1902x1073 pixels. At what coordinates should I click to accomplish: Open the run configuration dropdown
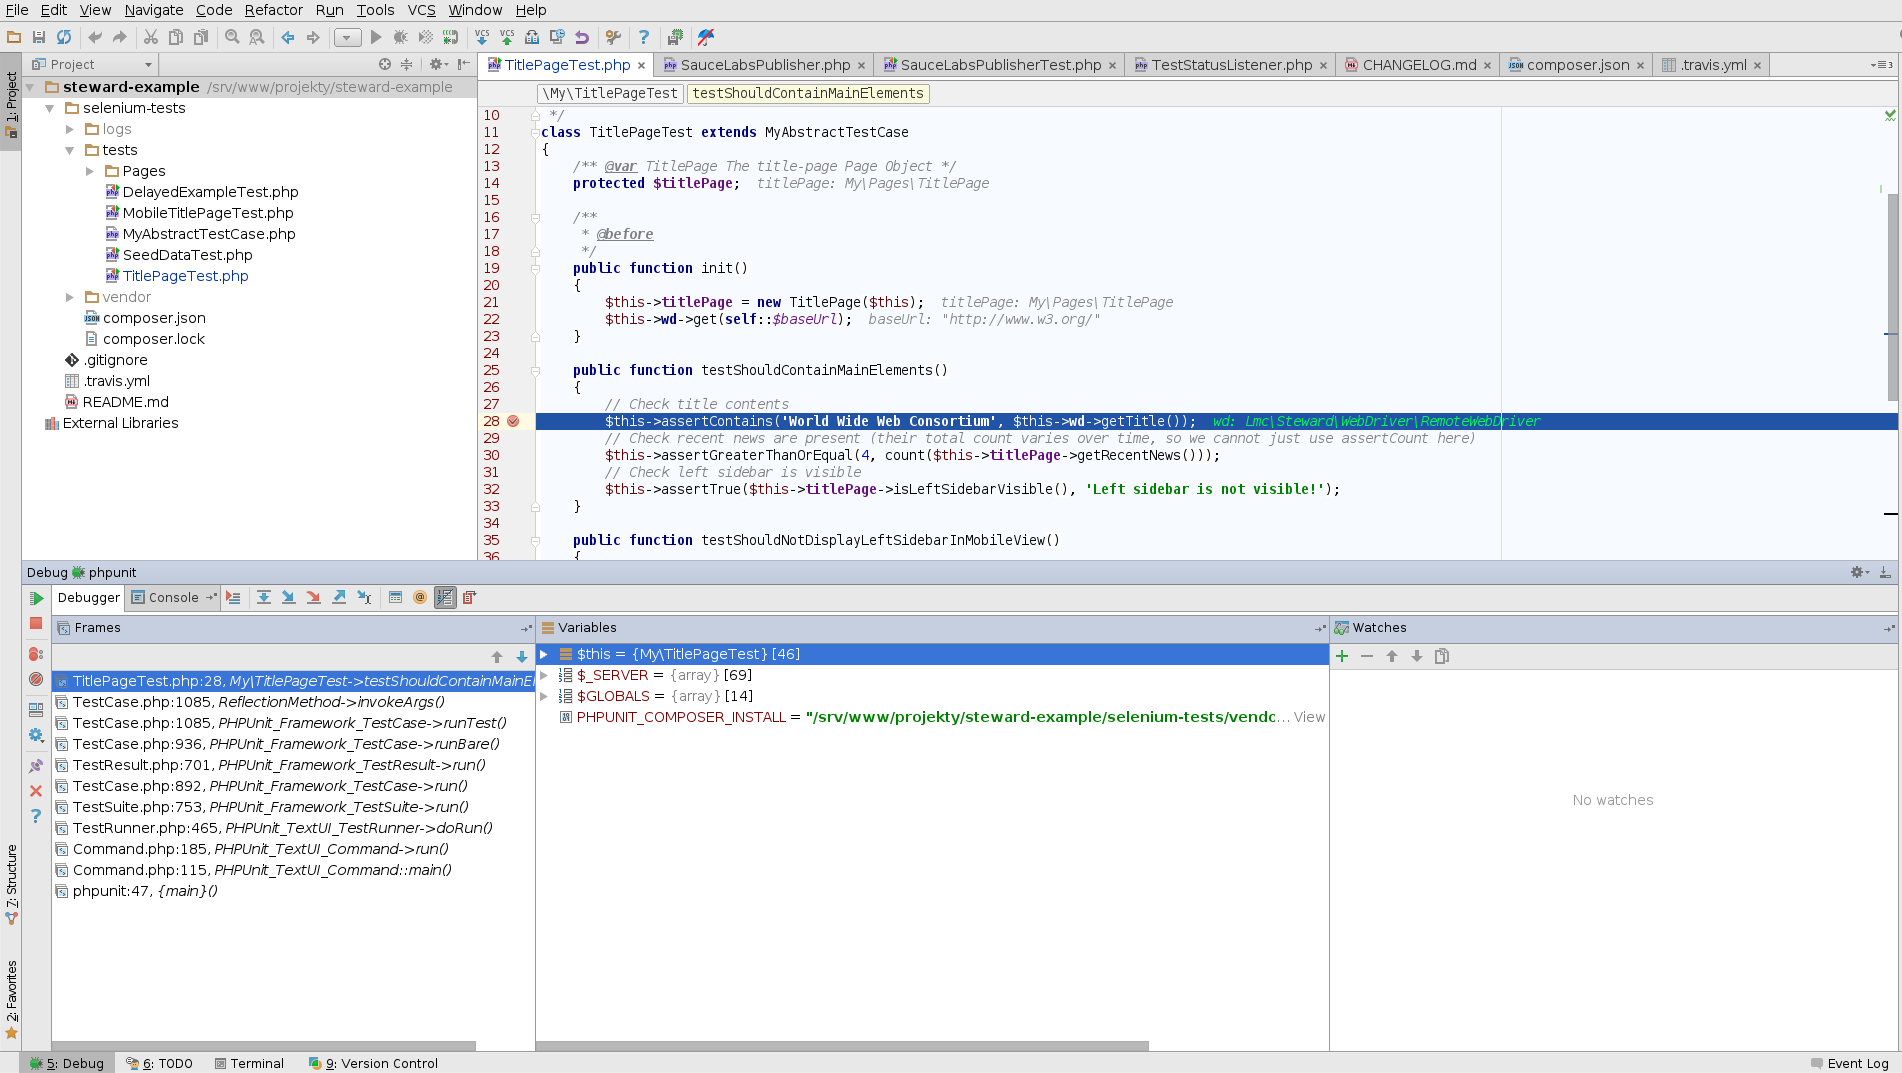347,37
